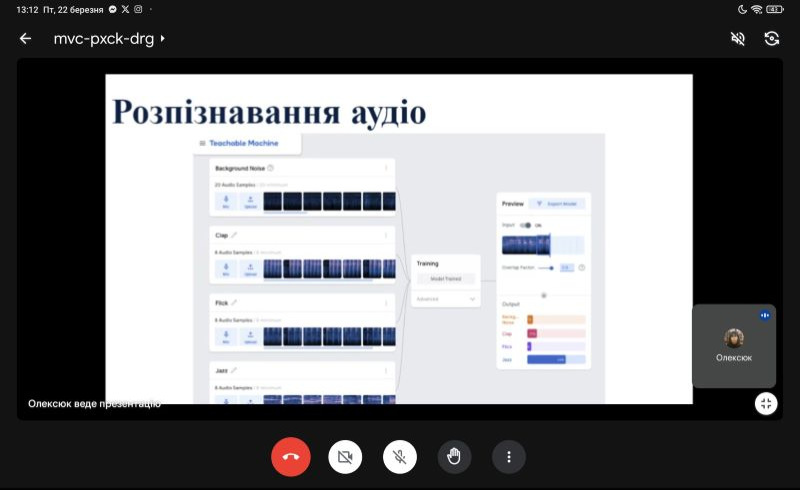Toggle the Input ON switch
Screen dimensions: 800x490
(526, 225)
